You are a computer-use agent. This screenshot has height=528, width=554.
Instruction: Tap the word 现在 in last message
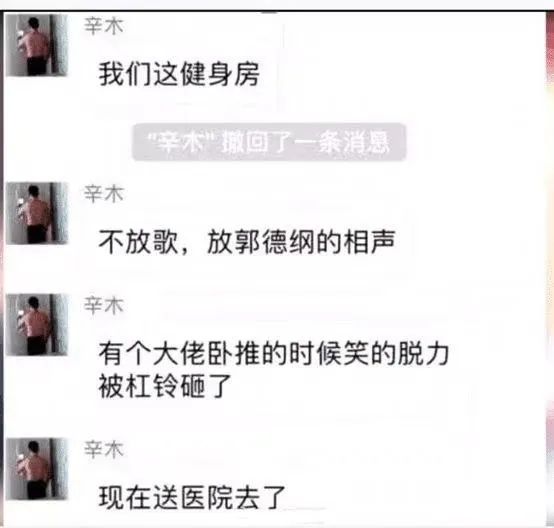(x=125, y=497)
